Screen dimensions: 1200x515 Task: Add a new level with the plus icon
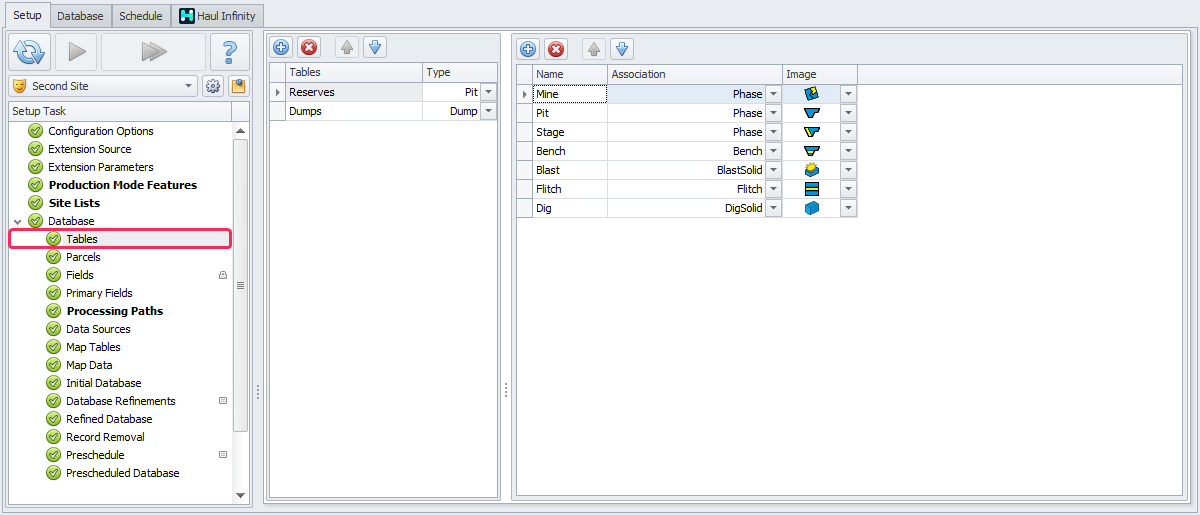[x=528, y=48]
